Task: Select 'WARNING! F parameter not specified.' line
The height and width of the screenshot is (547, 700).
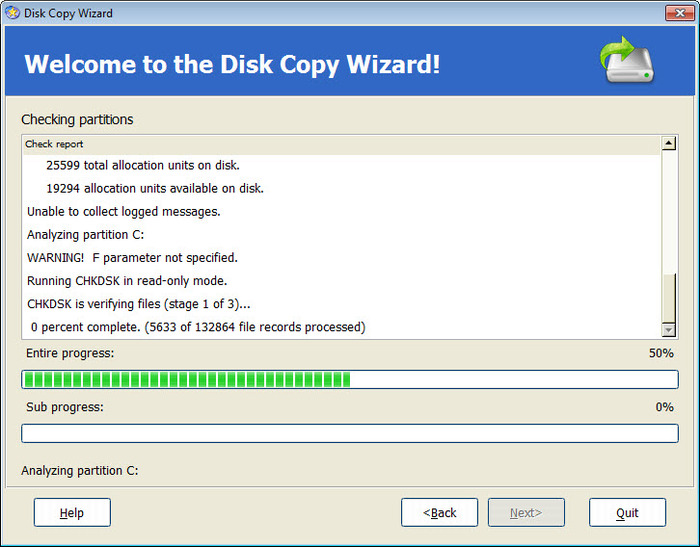Action: tap(132, 258)
